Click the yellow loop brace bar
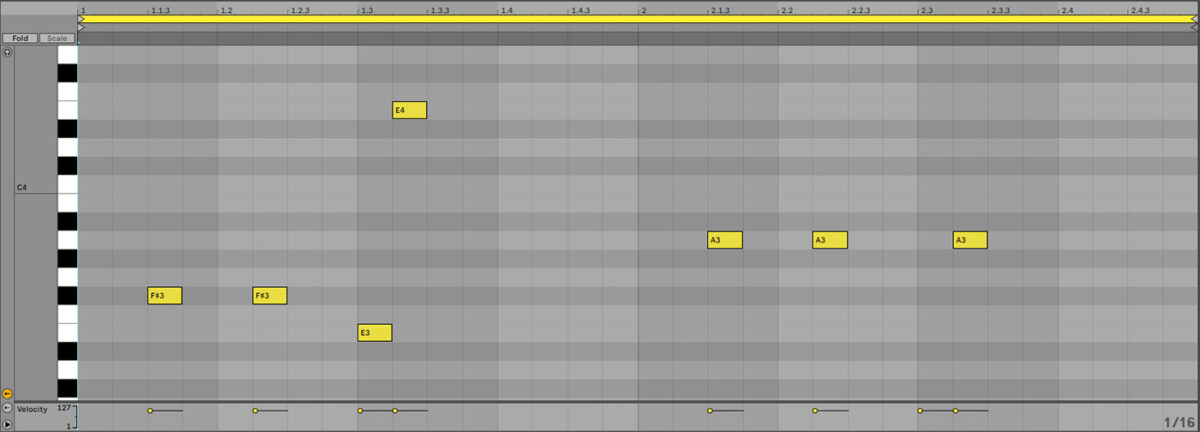The image size is (1200, 432). (x=638, y=18)
